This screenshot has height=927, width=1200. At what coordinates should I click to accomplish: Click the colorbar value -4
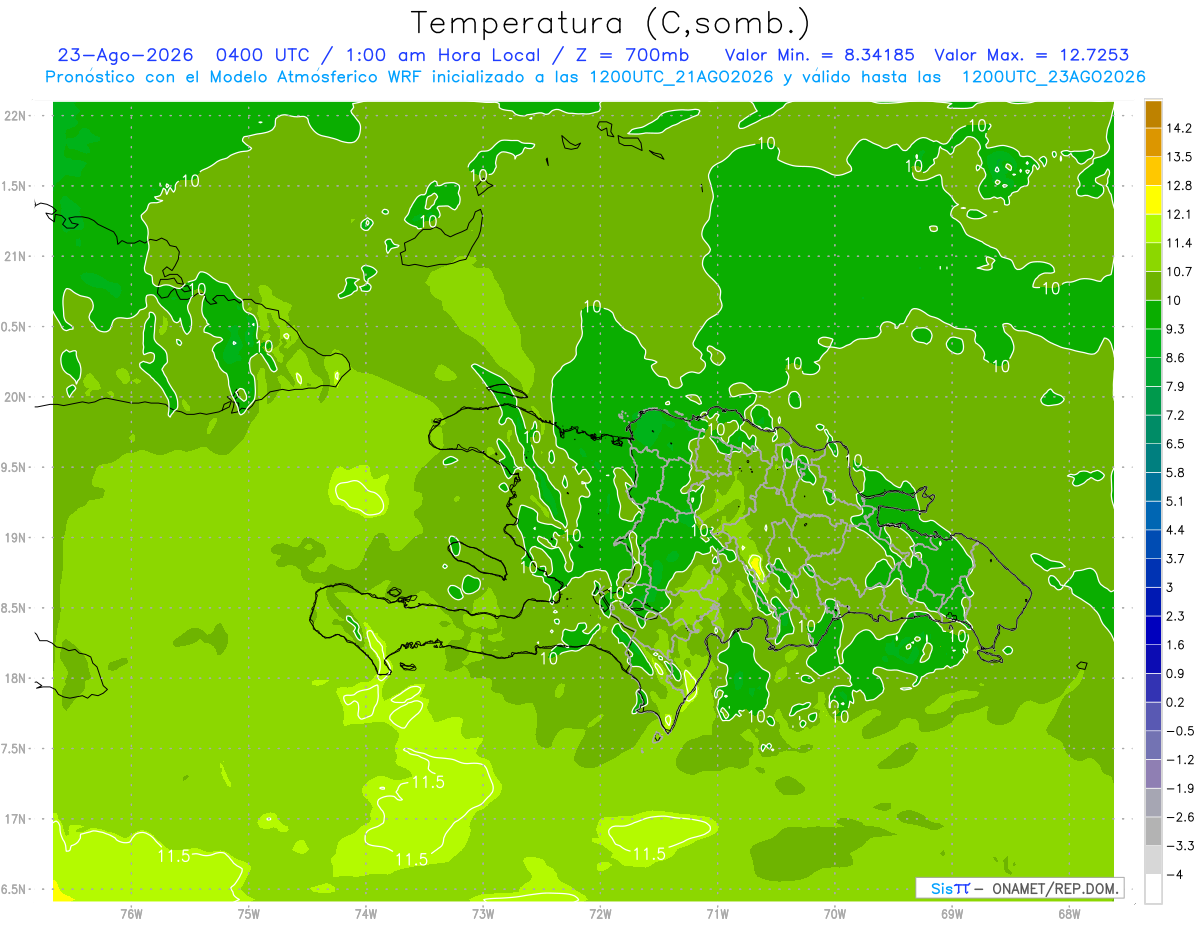[1176, 874]
